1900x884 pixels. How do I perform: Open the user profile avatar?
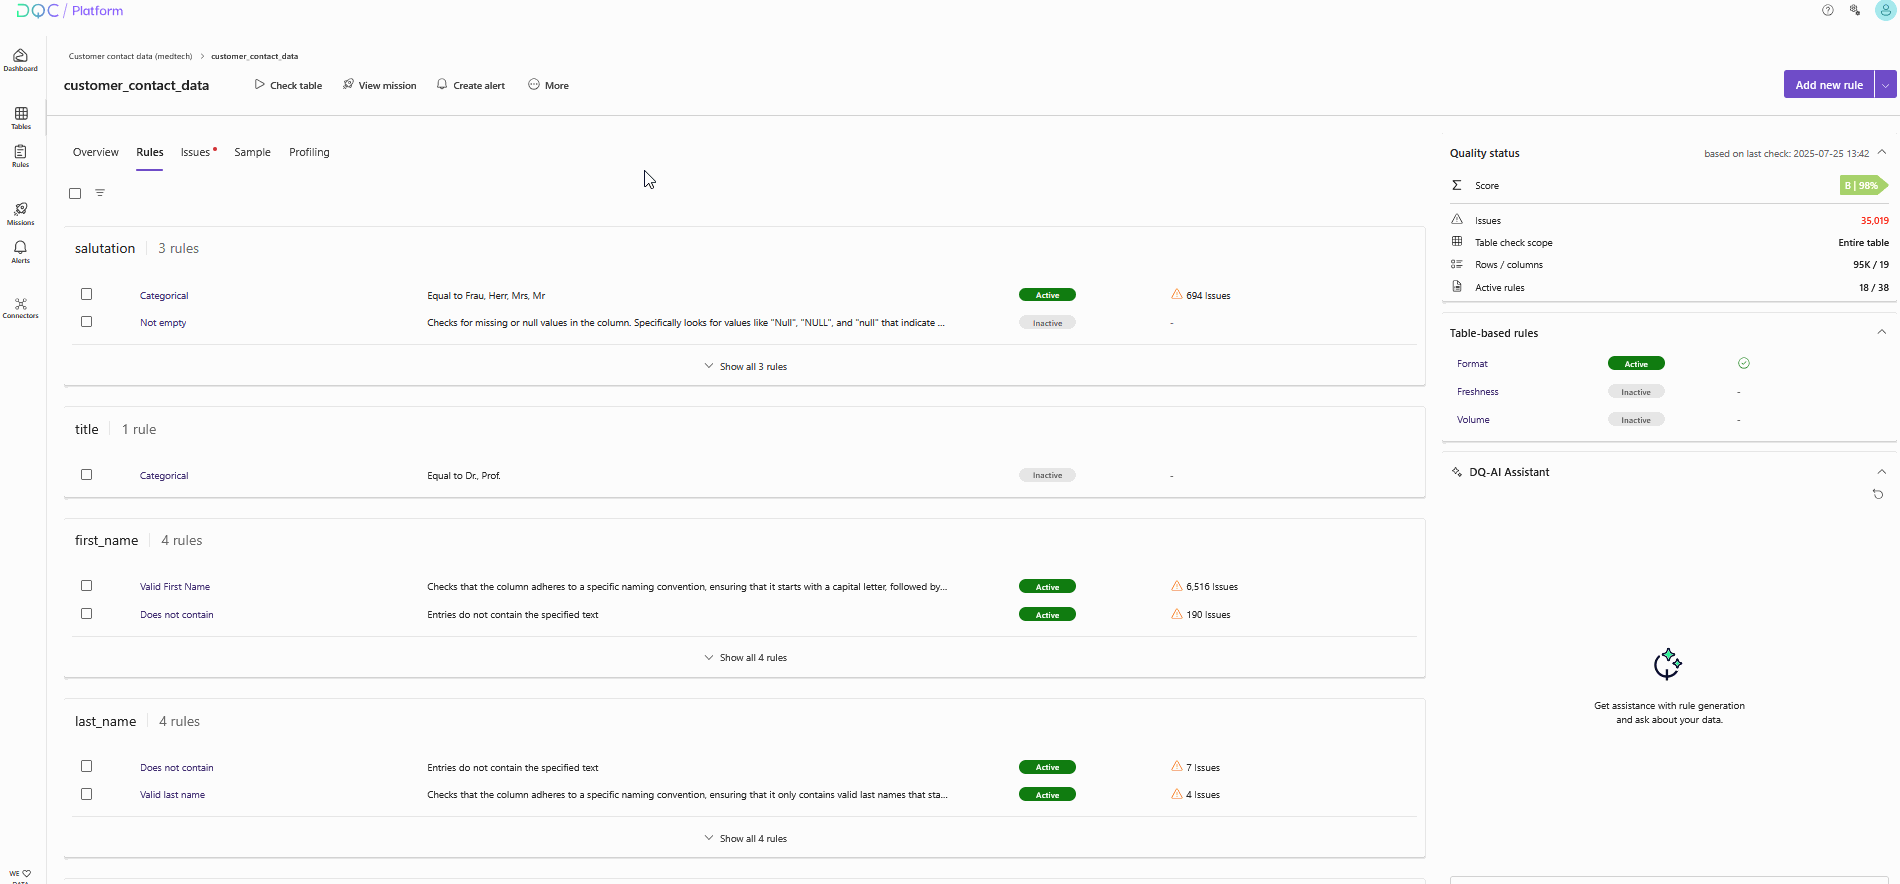tap(1885, 10)
